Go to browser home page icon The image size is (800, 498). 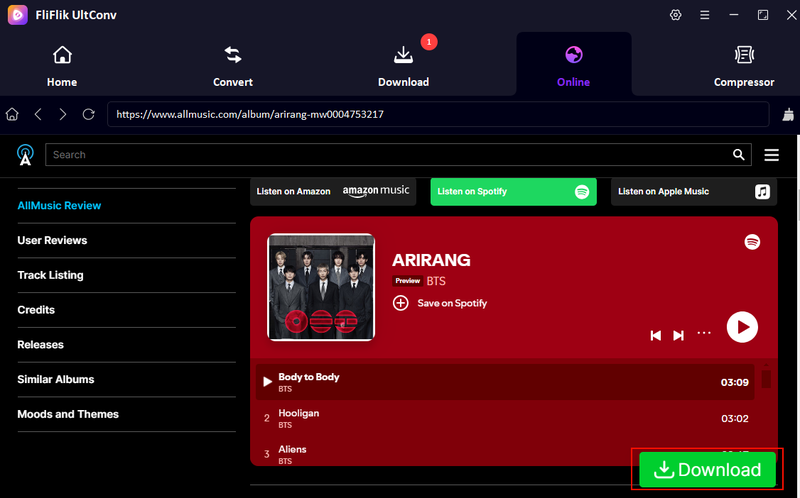(12, 114)
